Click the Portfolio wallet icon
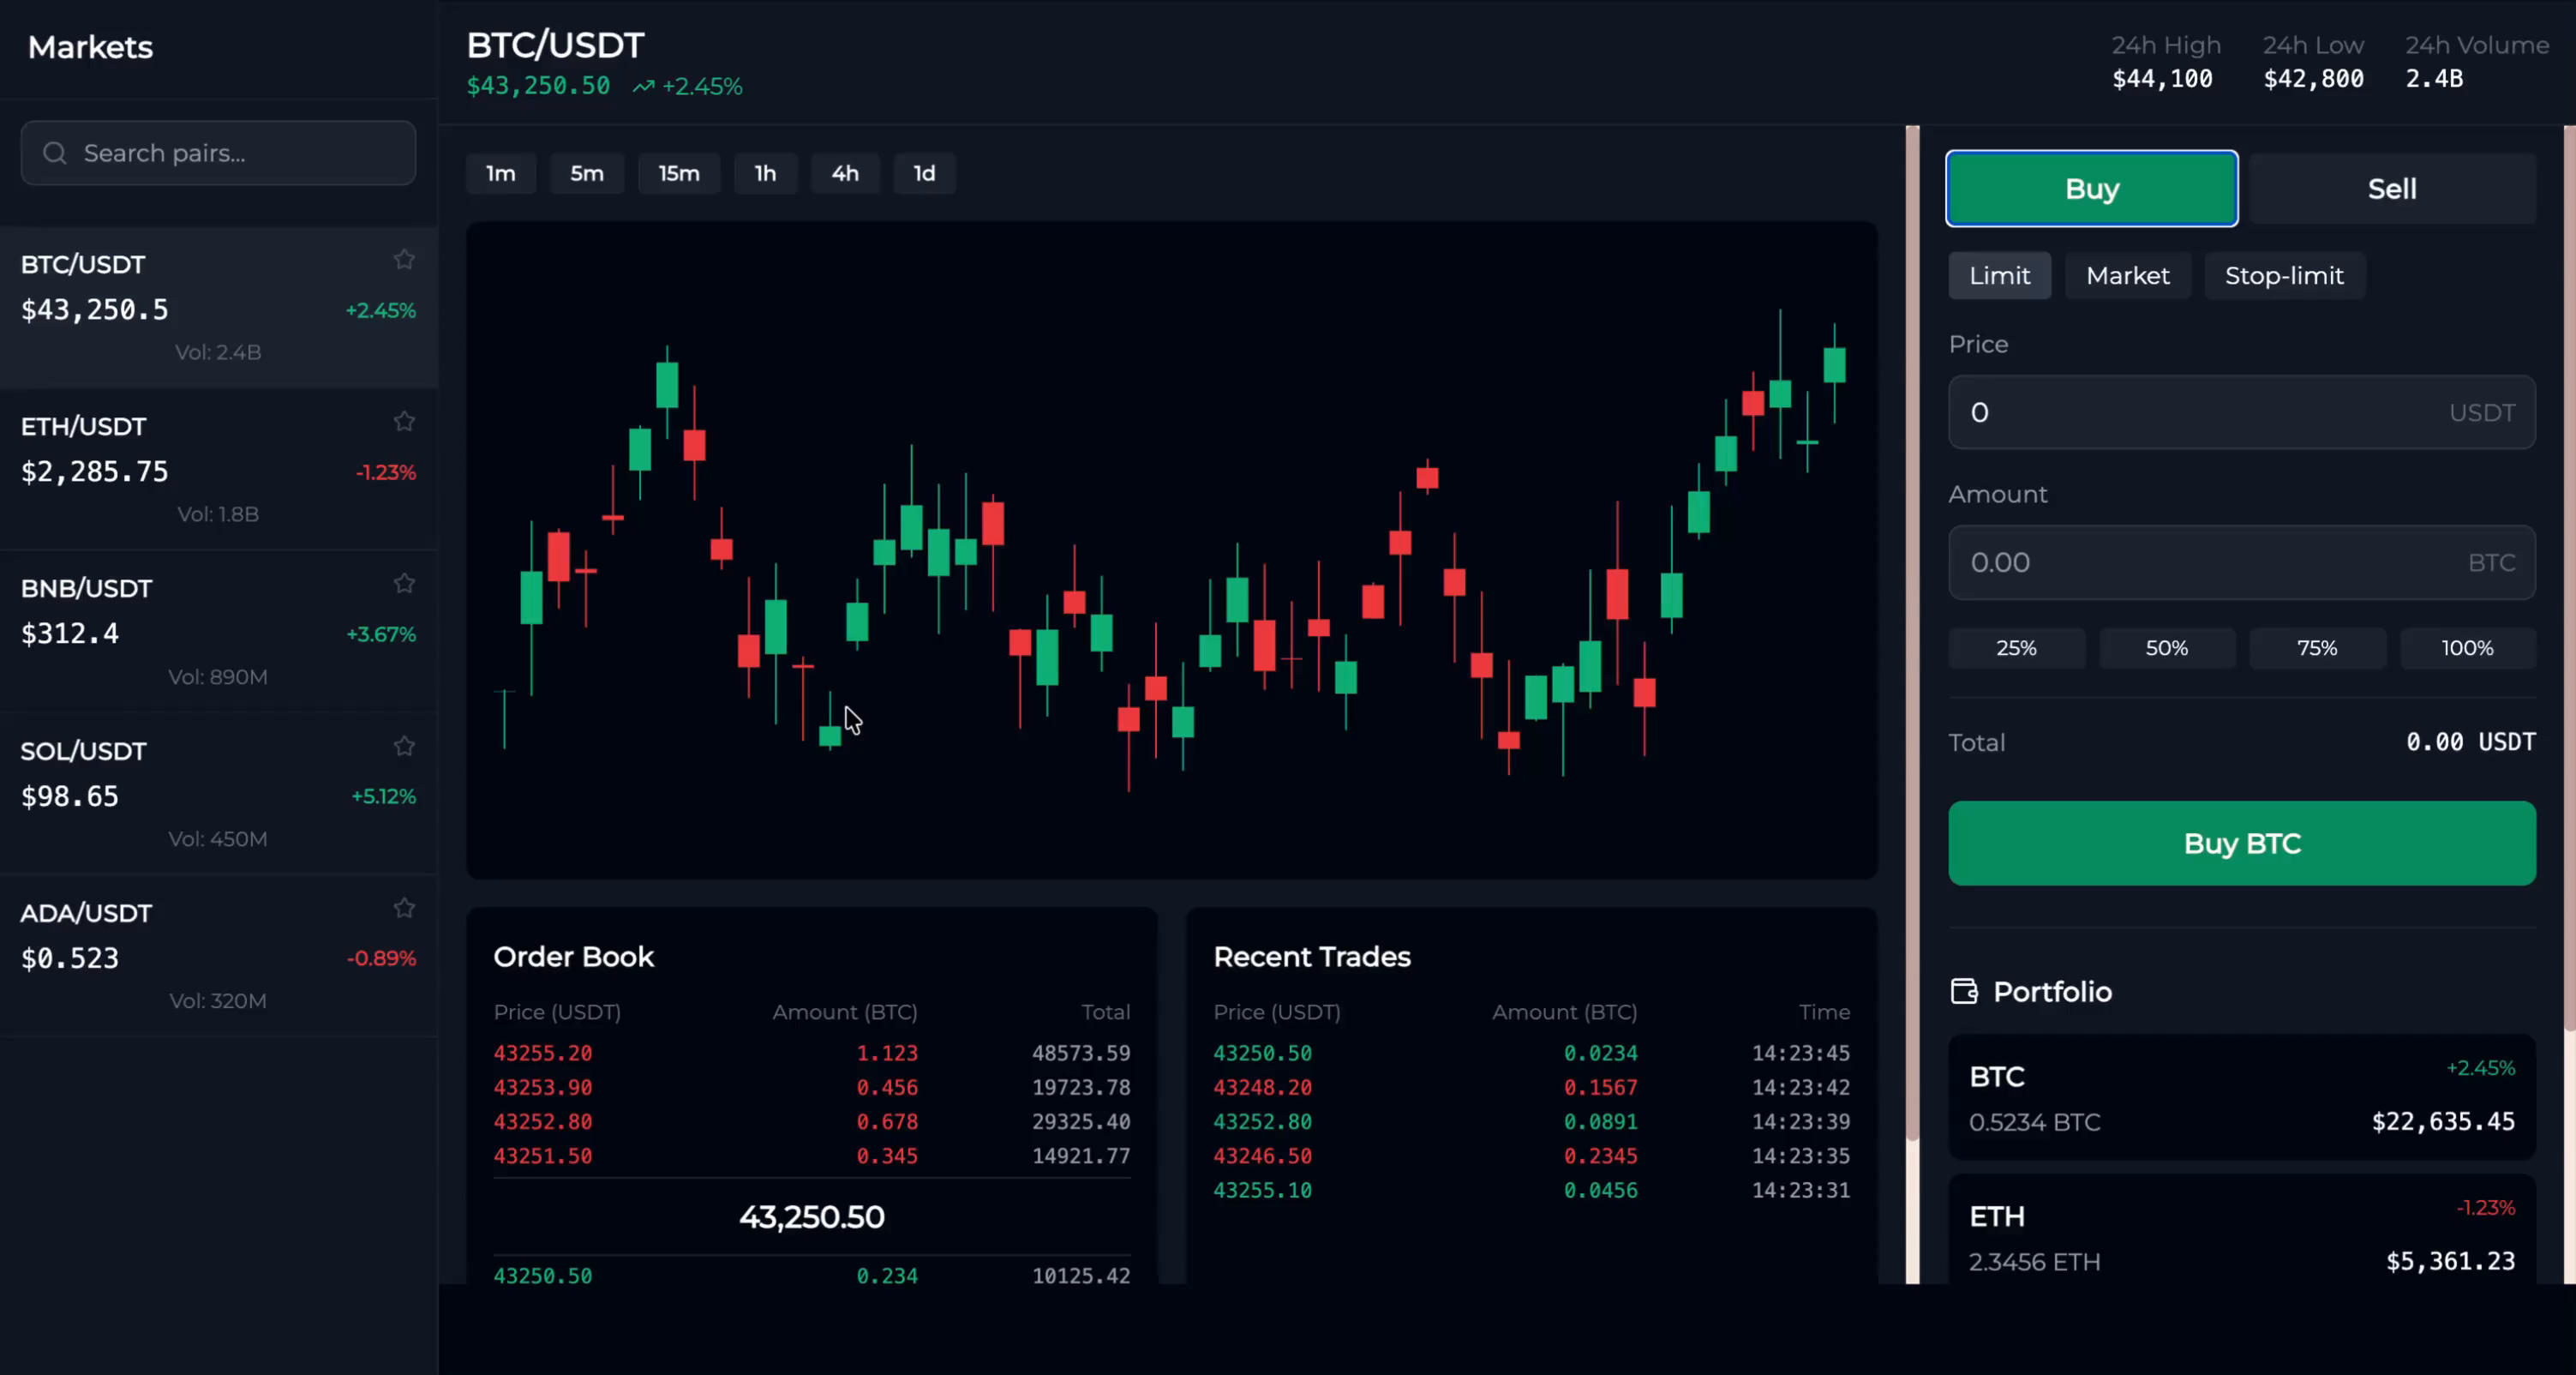The image size is (2576, 1375). coord(1963,991)
